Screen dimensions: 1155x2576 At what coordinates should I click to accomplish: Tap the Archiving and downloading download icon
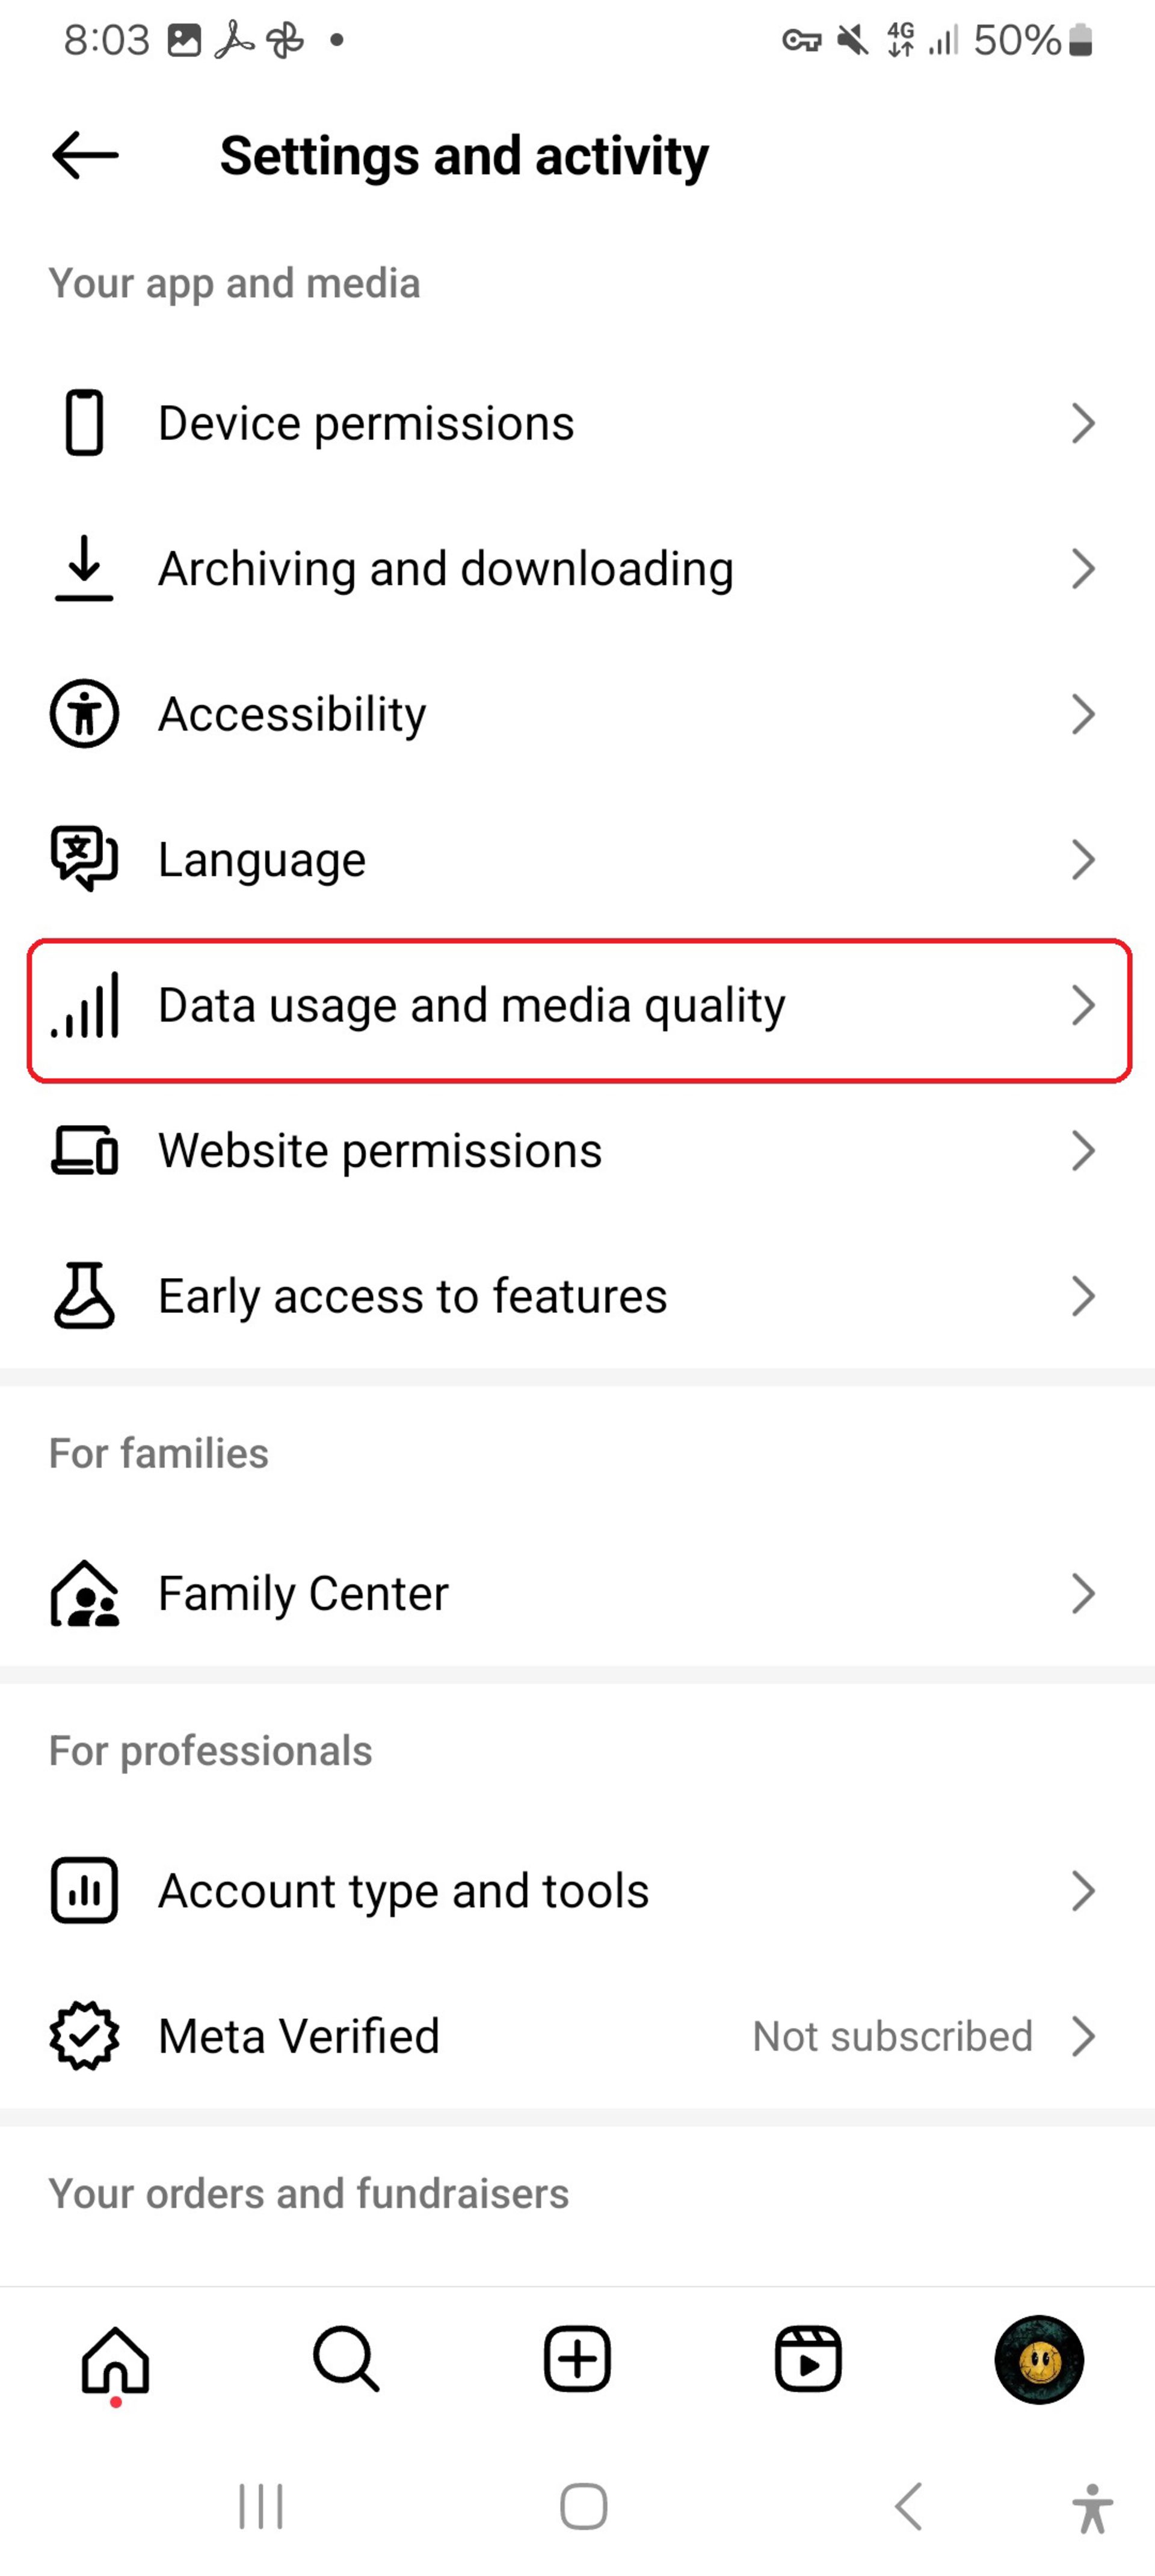(x=84, y=568)
